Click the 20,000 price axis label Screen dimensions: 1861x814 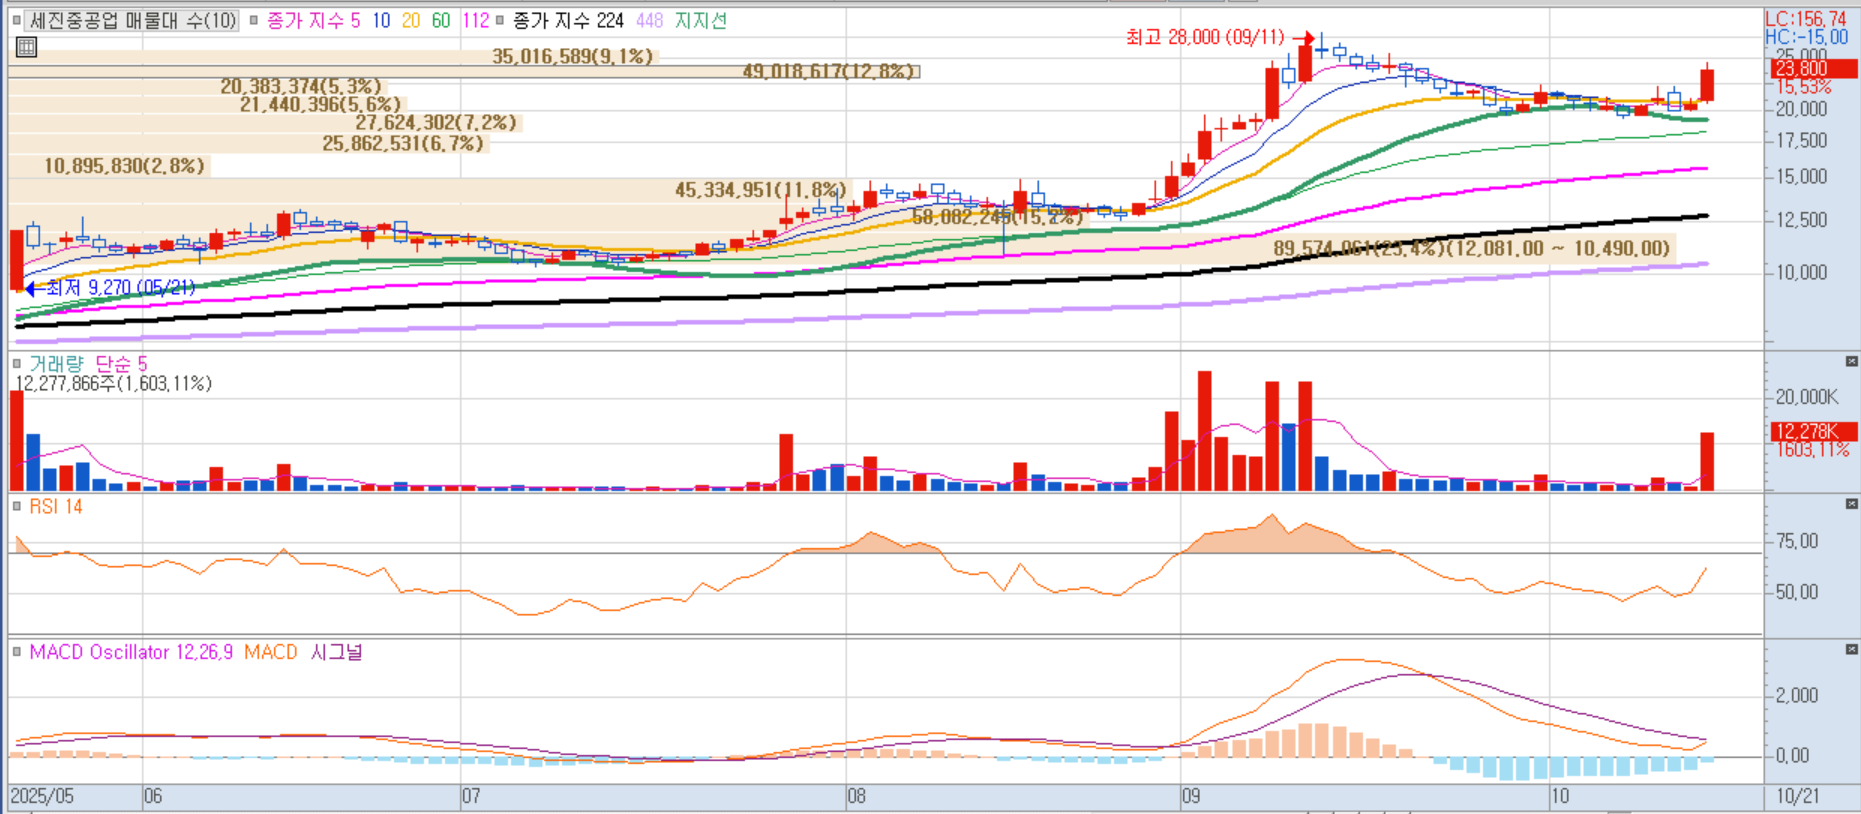pos(1801,109)
